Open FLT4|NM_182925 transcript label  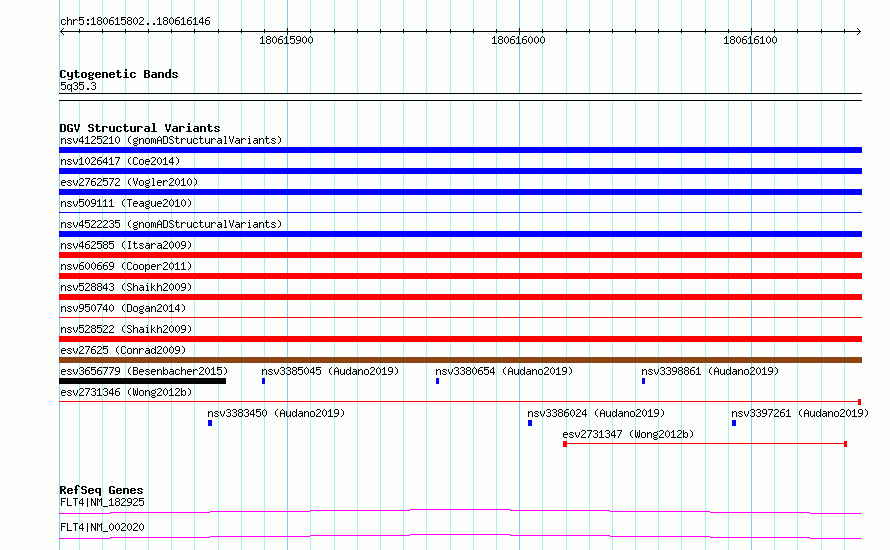click(102, 502)
